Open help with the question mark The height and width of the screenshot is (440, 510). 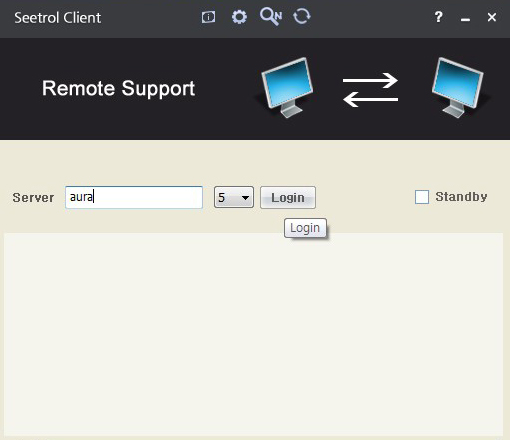[438, 17]
